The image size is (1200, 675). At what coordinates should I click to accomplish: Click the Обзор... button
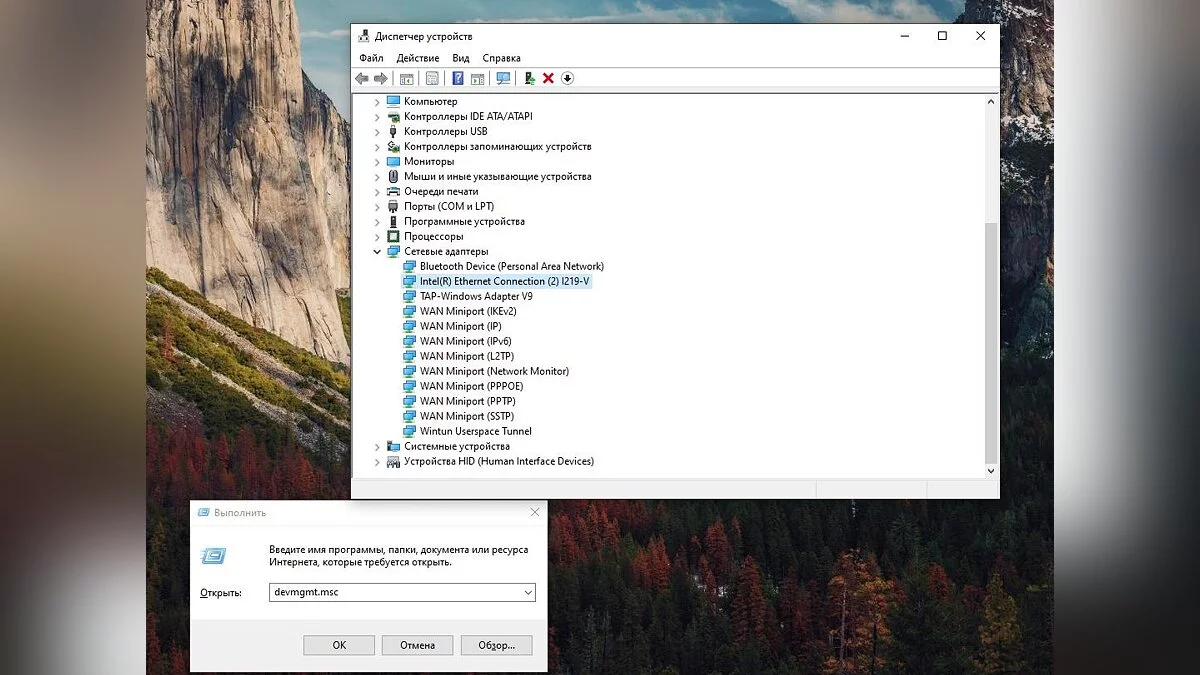tap(496, 645)
